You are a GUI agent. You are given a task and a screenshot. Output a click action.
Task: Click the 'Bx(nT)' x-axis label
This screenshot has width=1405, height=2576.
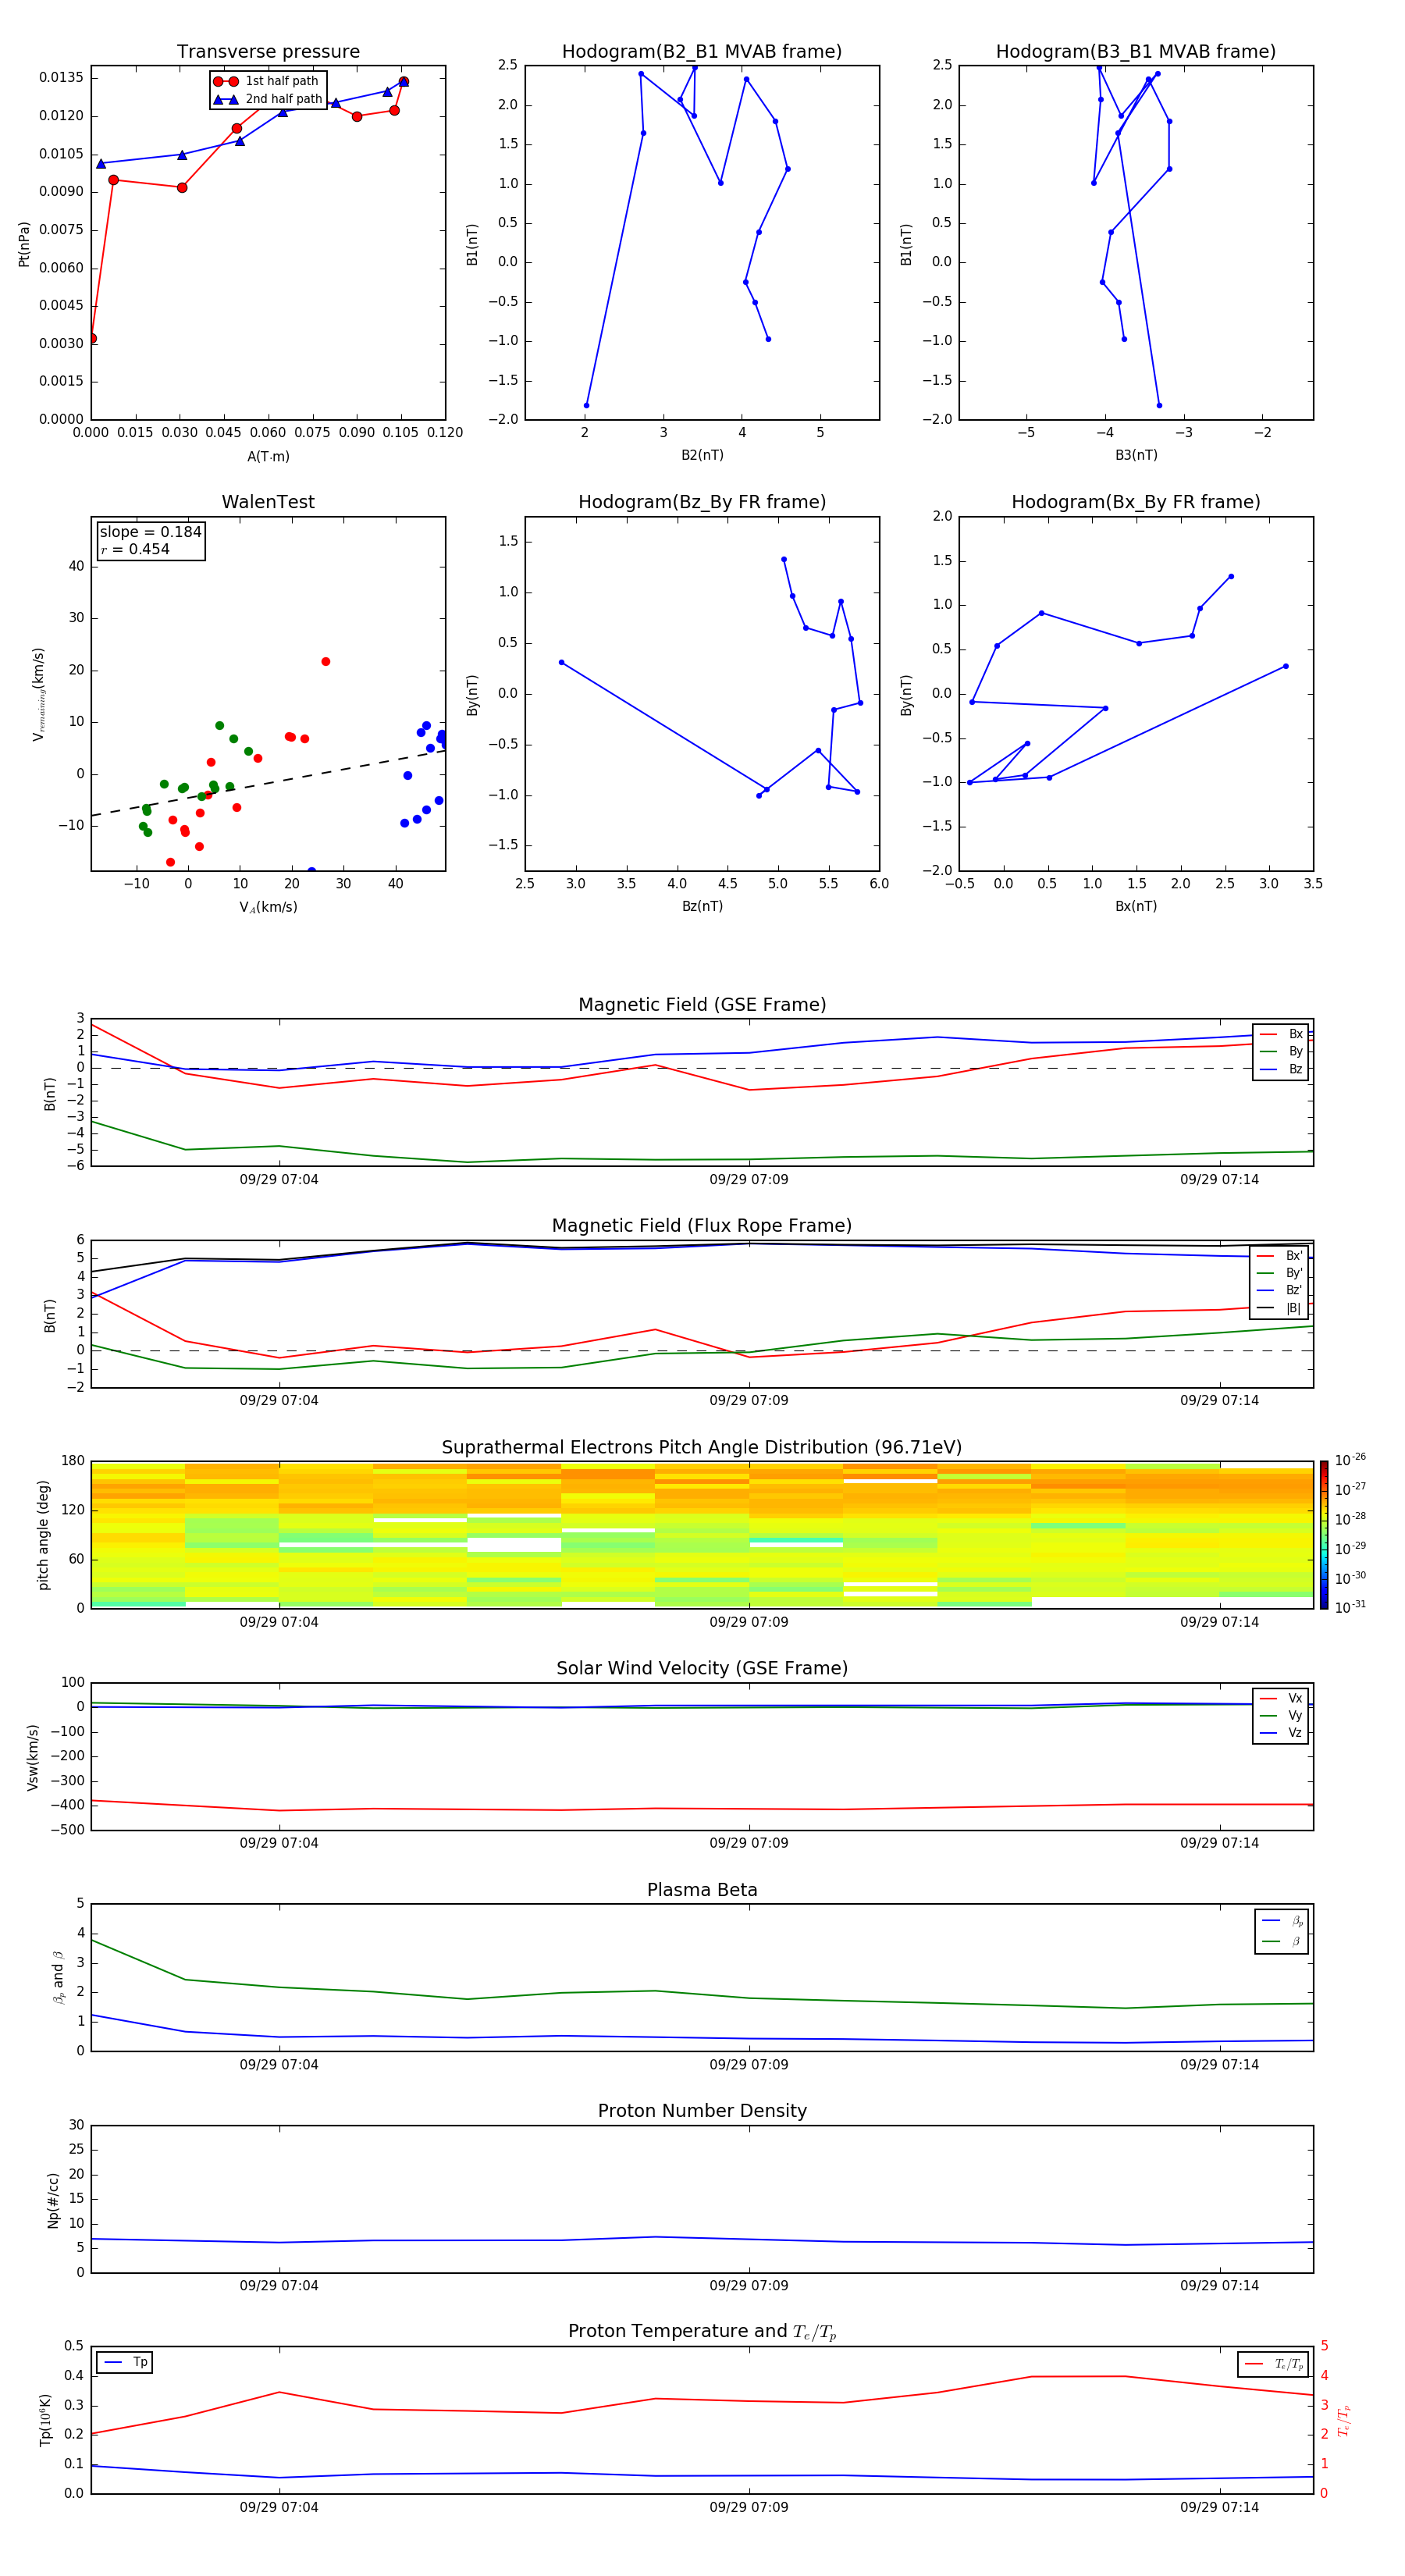tap(1136, 906)
